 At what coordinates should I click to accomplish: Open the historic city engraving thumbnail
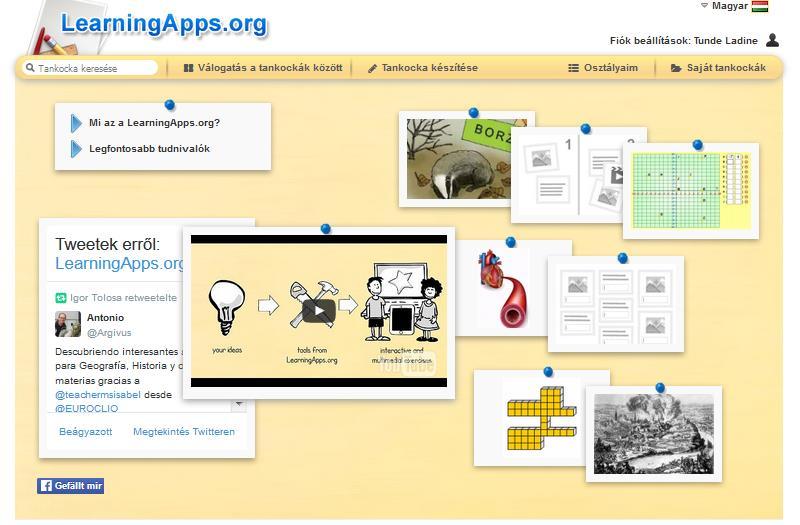point(654,434)
